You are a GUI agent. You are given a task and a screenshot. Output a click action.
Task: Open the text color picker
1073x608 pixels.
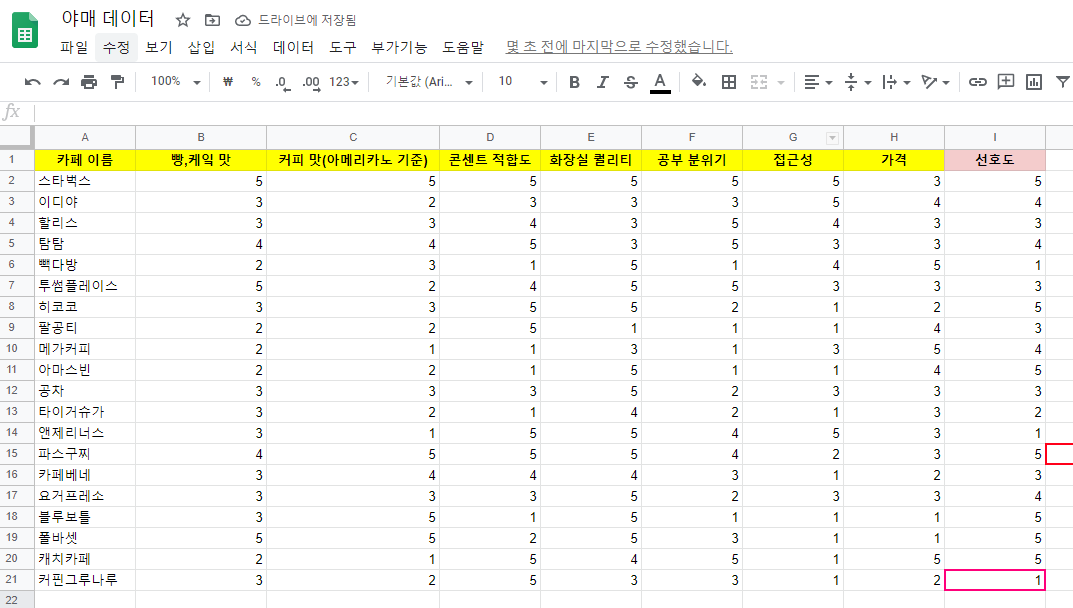pyautogui.click(x=660, y=83)
